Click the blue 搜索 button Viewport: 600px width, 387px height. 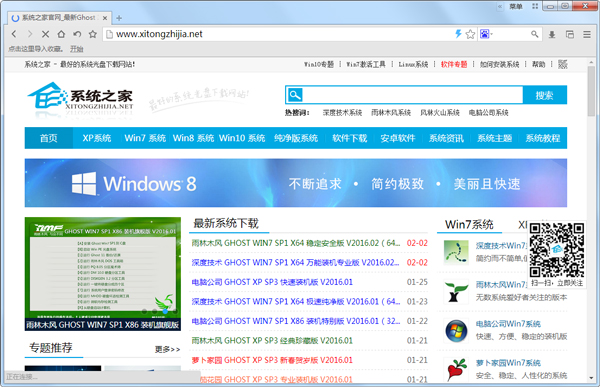coord(545,95)
